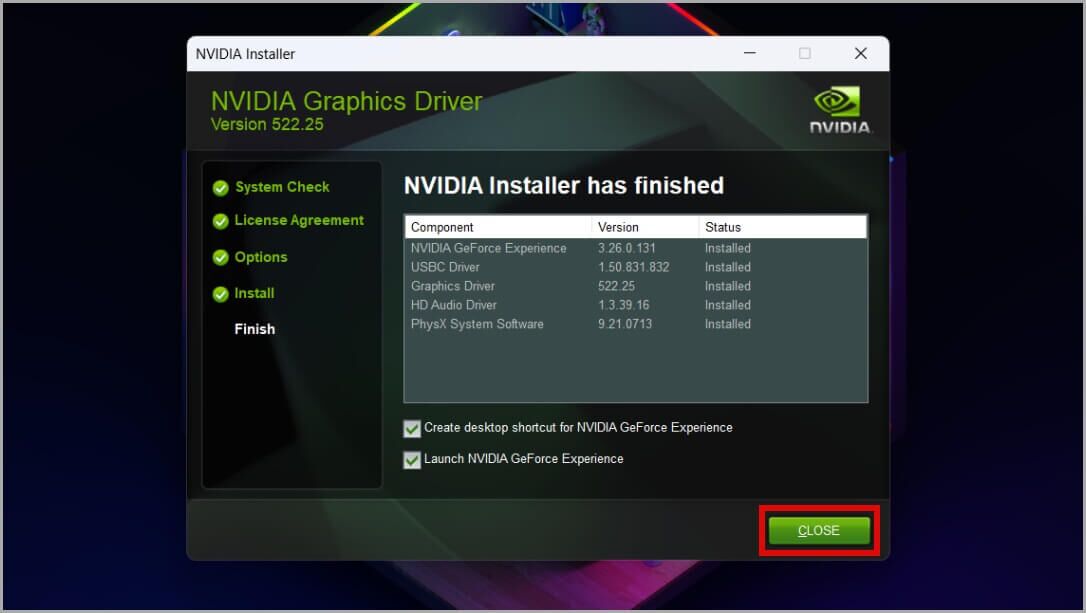This screenshot has height=613, width=1086.
Task: Select the Finish step label
Action: point(255,329)
